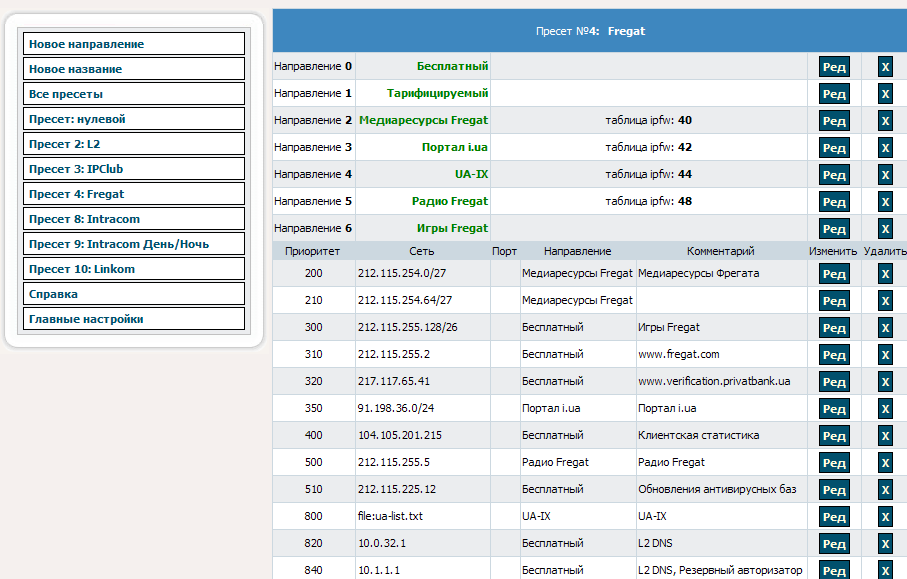907x579 pixels.
Task: Edit the www.verification.privatbank.ua rule
Action: click(x=834, y=382)
